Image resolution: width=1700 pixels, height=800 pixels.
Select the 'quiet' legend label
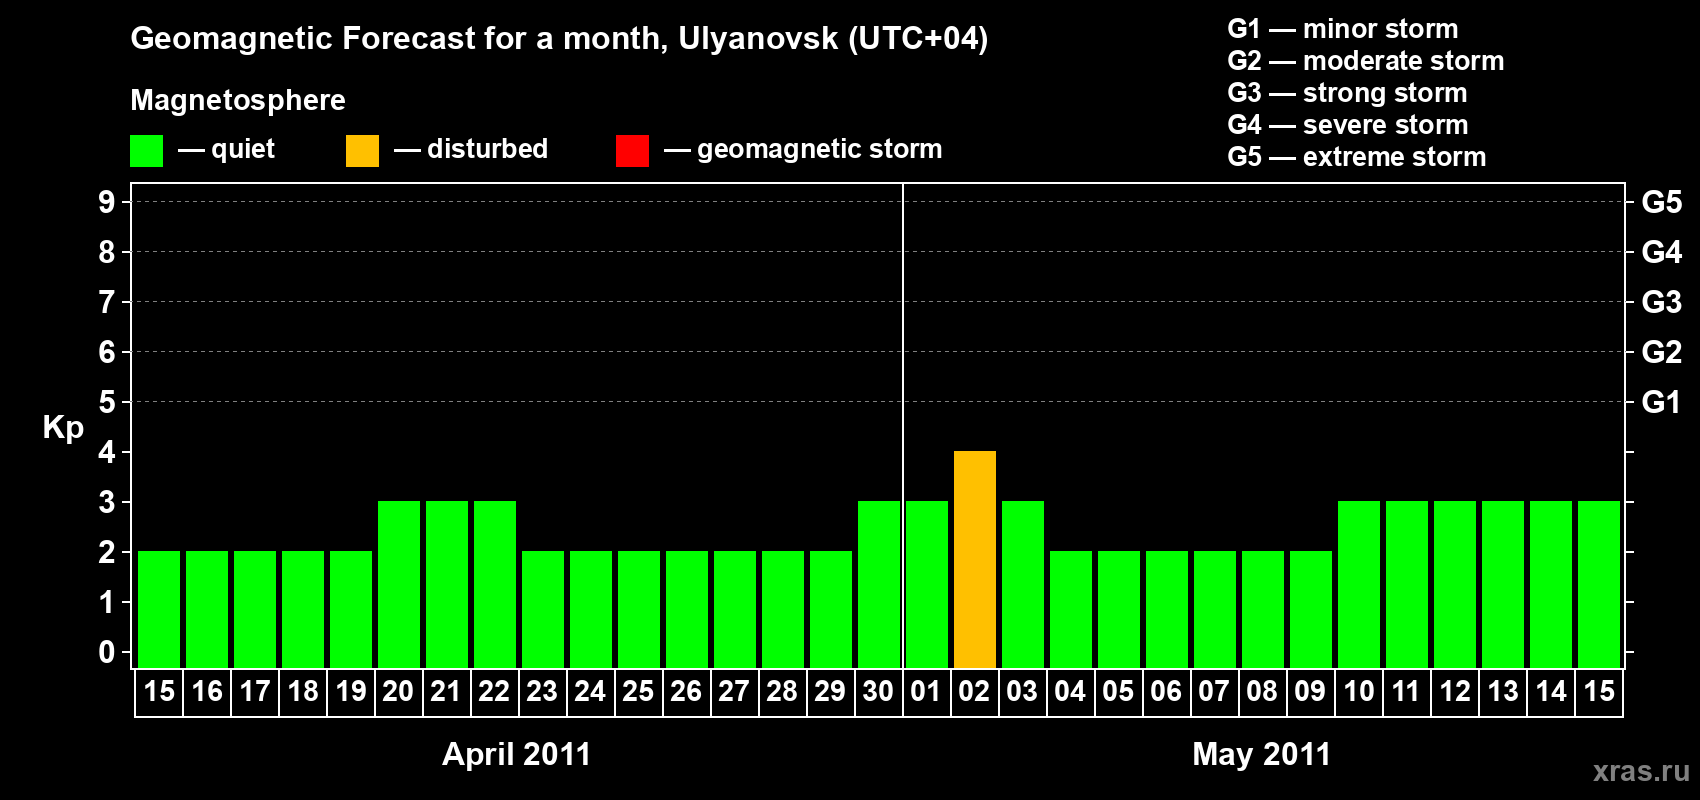point(243,149)
